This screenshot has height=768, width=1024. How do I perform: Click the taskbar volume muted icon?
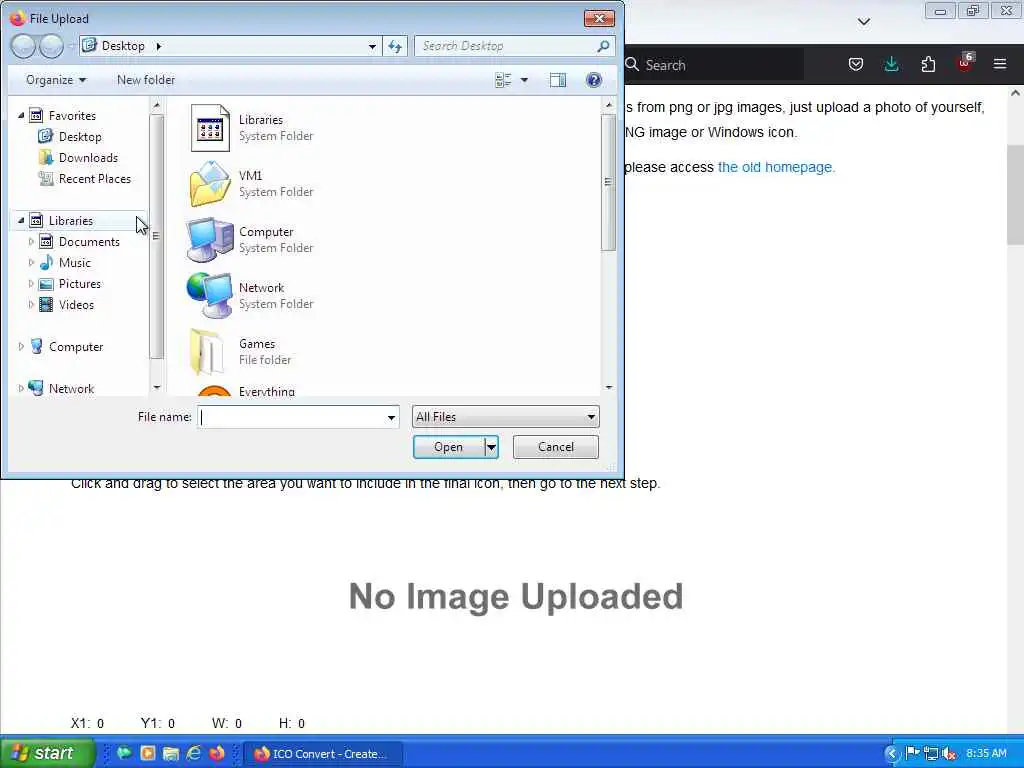tap(950, 754)
